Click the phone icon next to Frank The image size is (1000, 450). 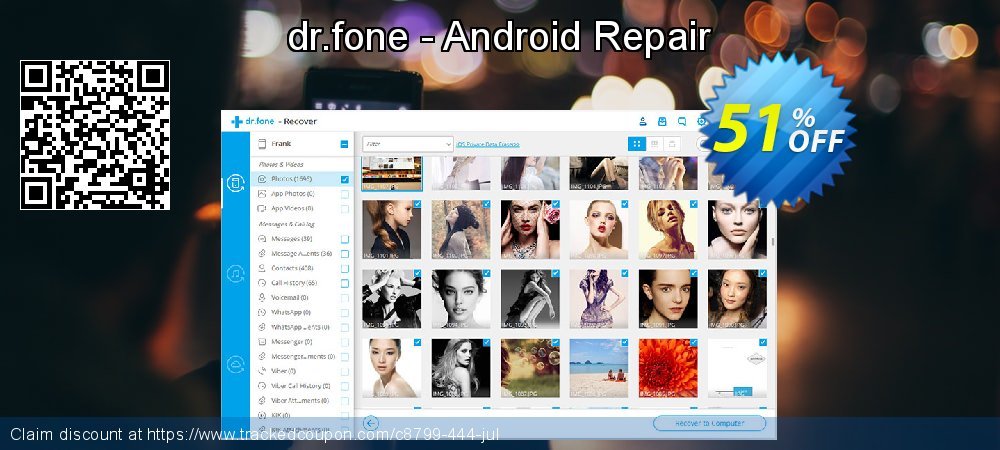(261, 144)
